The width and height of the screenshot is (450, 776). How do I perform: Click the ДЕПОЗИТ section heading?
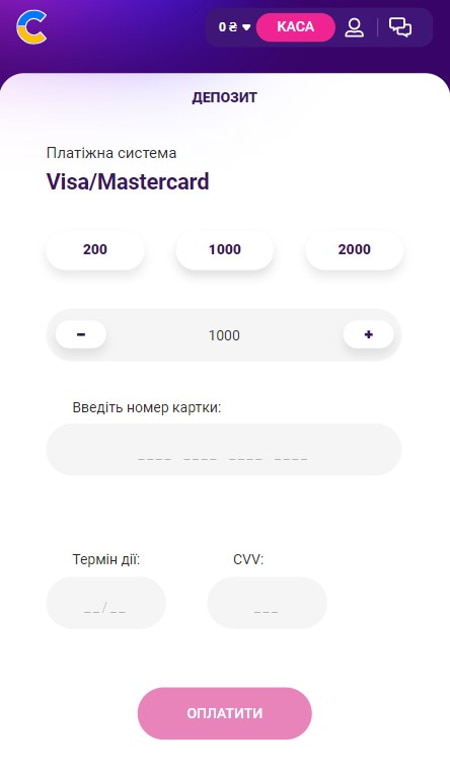[x=224, y=97]
